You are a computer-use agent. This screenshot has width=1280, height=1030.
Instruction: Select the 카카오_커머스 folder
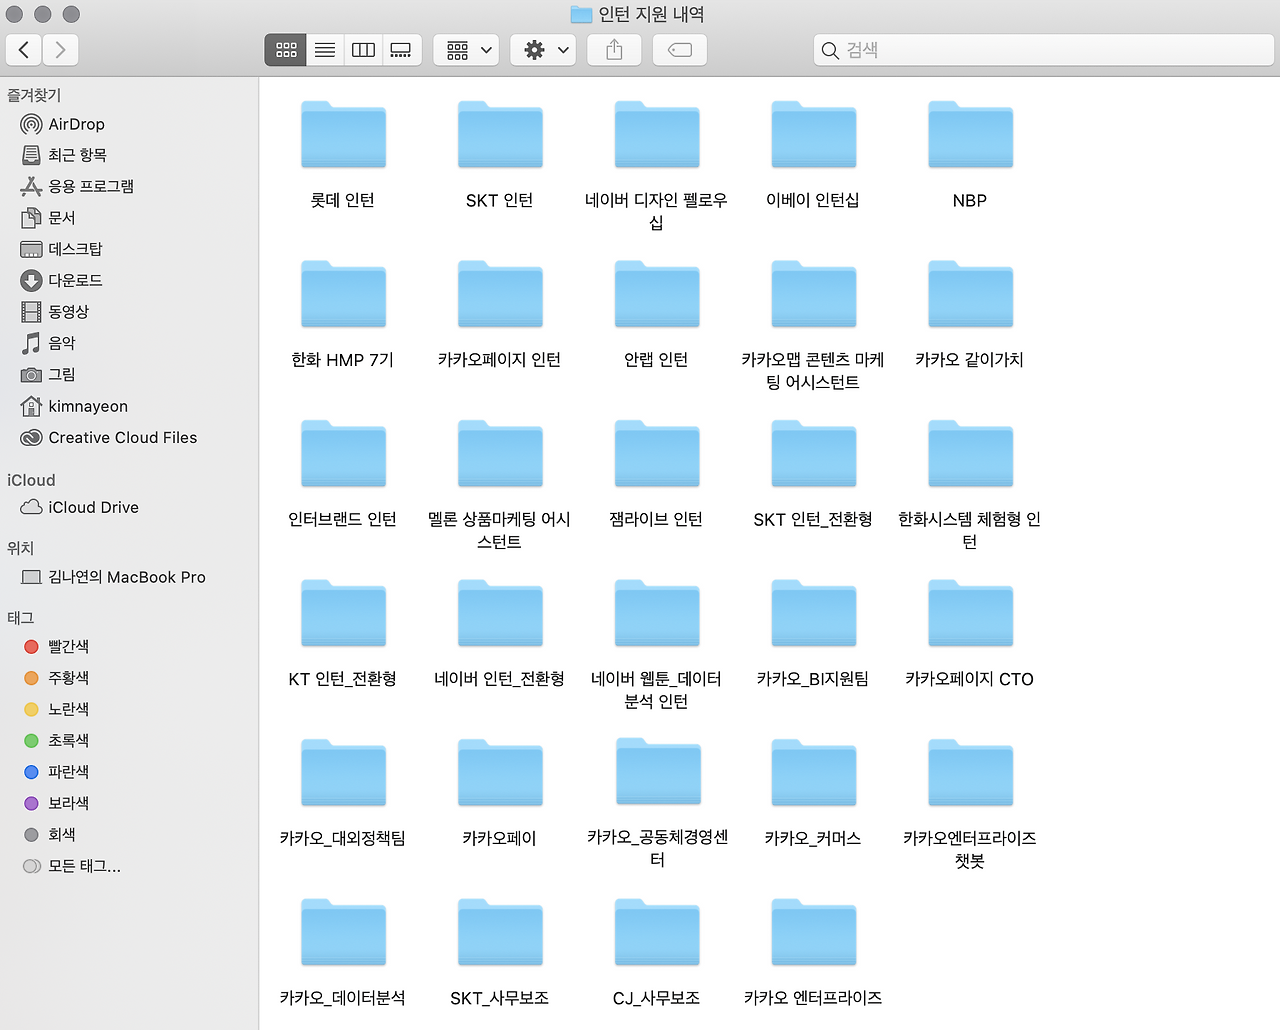pyautogui.click(x=813, y=793)
